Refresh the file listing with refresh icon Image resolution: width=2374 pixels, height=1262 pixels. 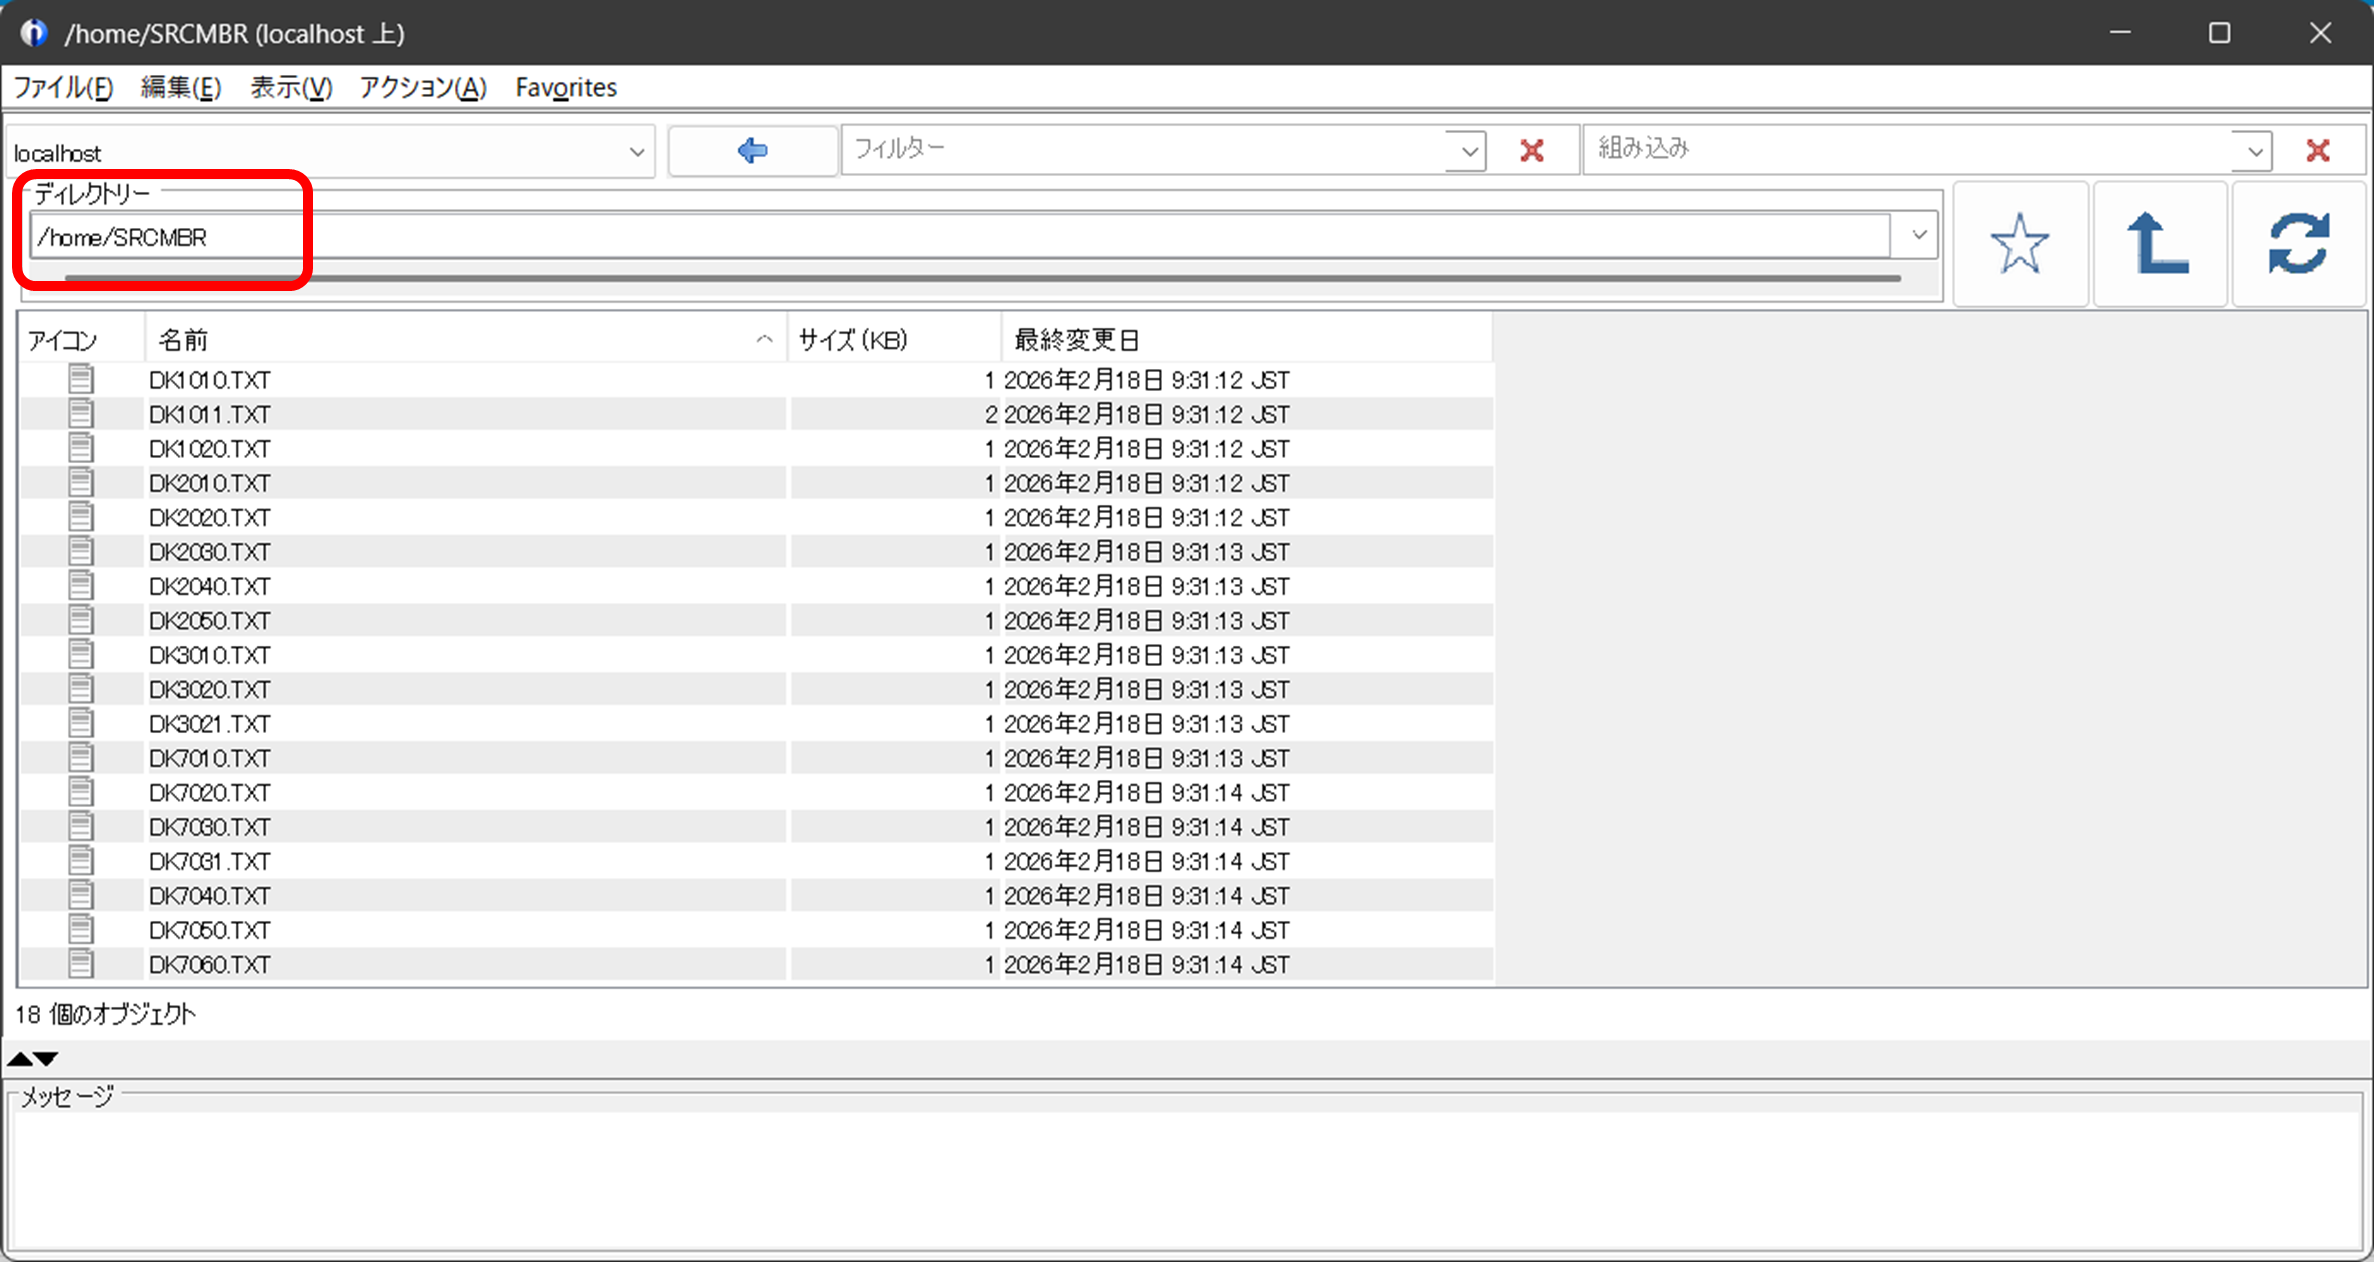coord(2298,243)
